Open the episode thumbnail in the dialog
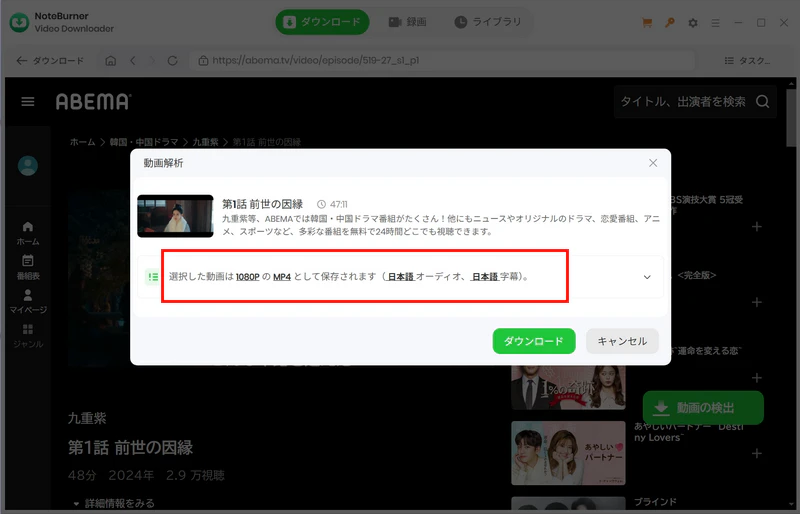The width and height of the screenshot is (800, 514). coord(175,216)
